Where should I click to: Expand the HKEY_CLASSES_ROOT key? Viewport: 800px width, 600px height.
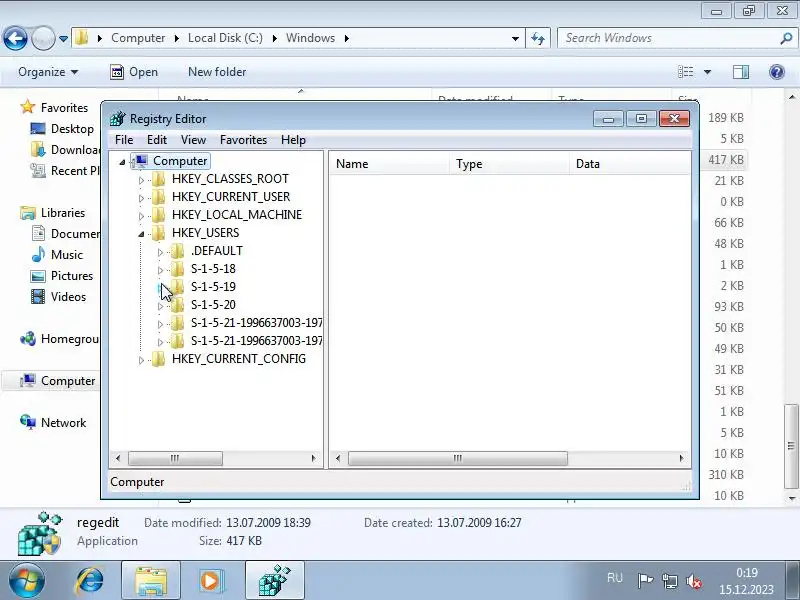coord(141,180)
